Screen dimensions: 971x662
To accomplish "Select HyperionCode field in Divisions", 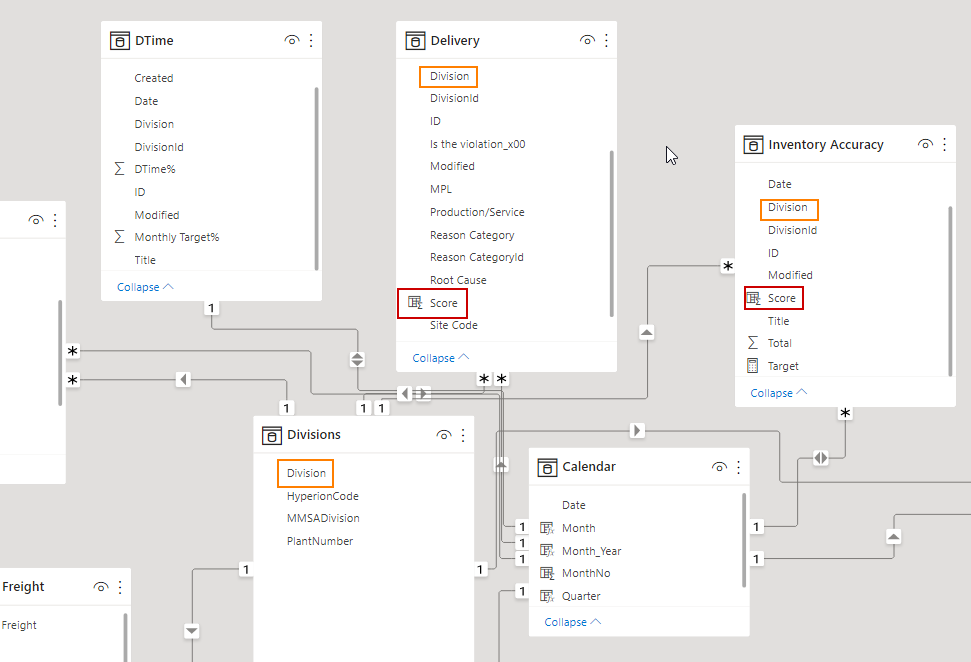I will [x=323, y=496].
